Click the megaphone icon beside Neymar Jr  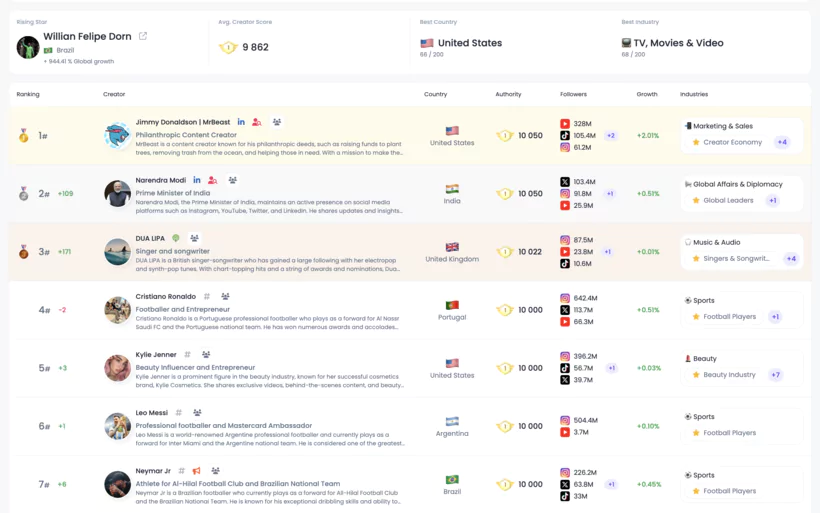click(x=197, y=471)
